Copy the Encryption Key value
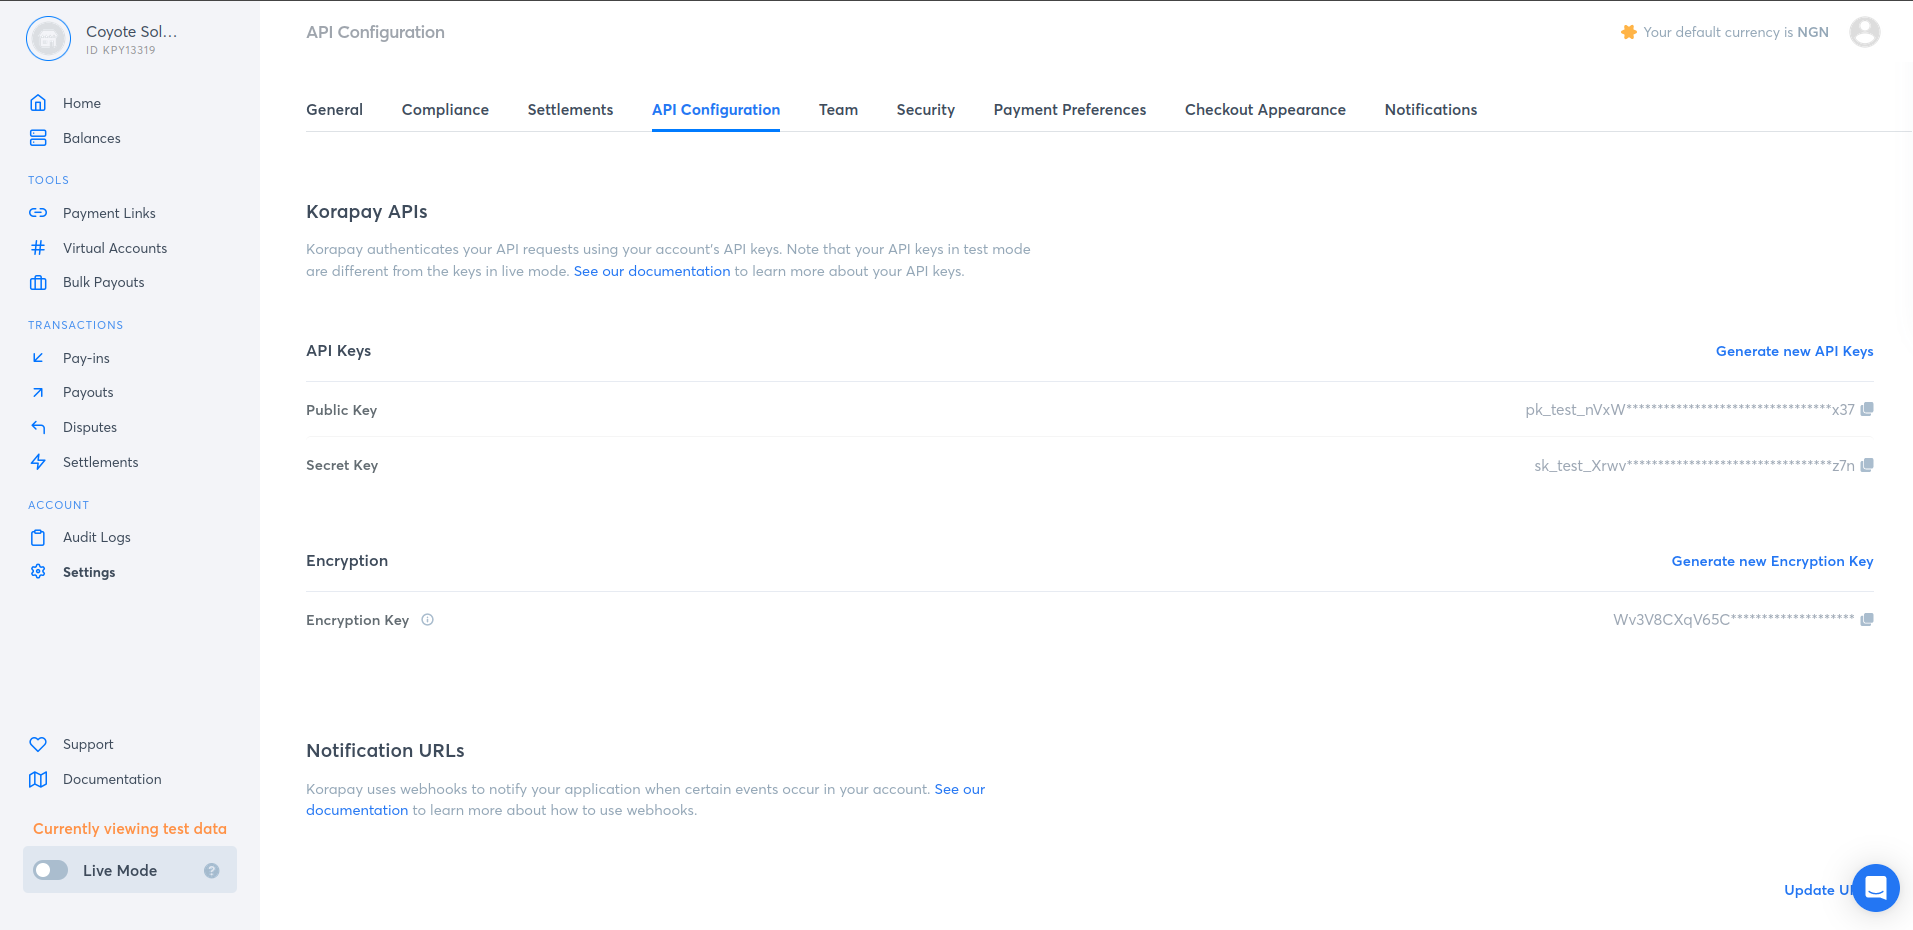 click(x=1866, y=620)
